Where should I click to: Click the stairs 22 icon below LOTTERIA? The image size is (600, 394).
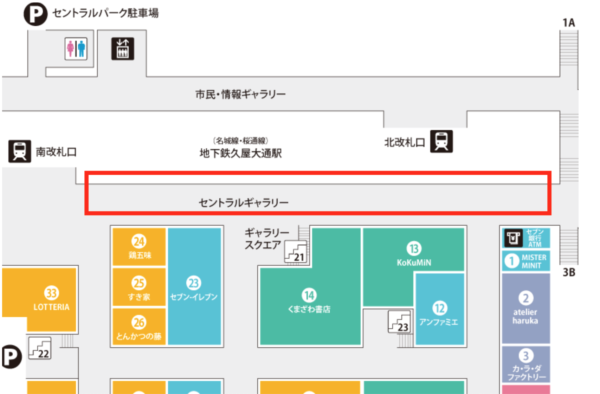(40, 348)
